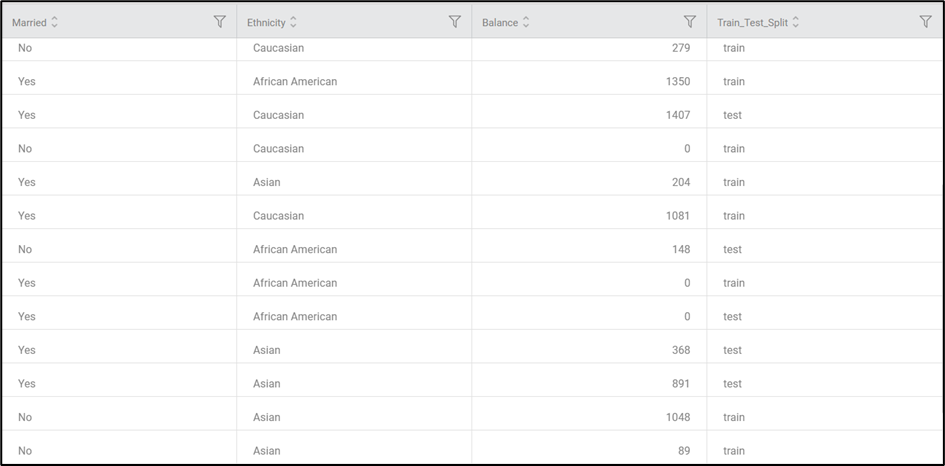The image size is (945, 466).
Task: Click the balance 1048 cell
Action: pos(678,417)
